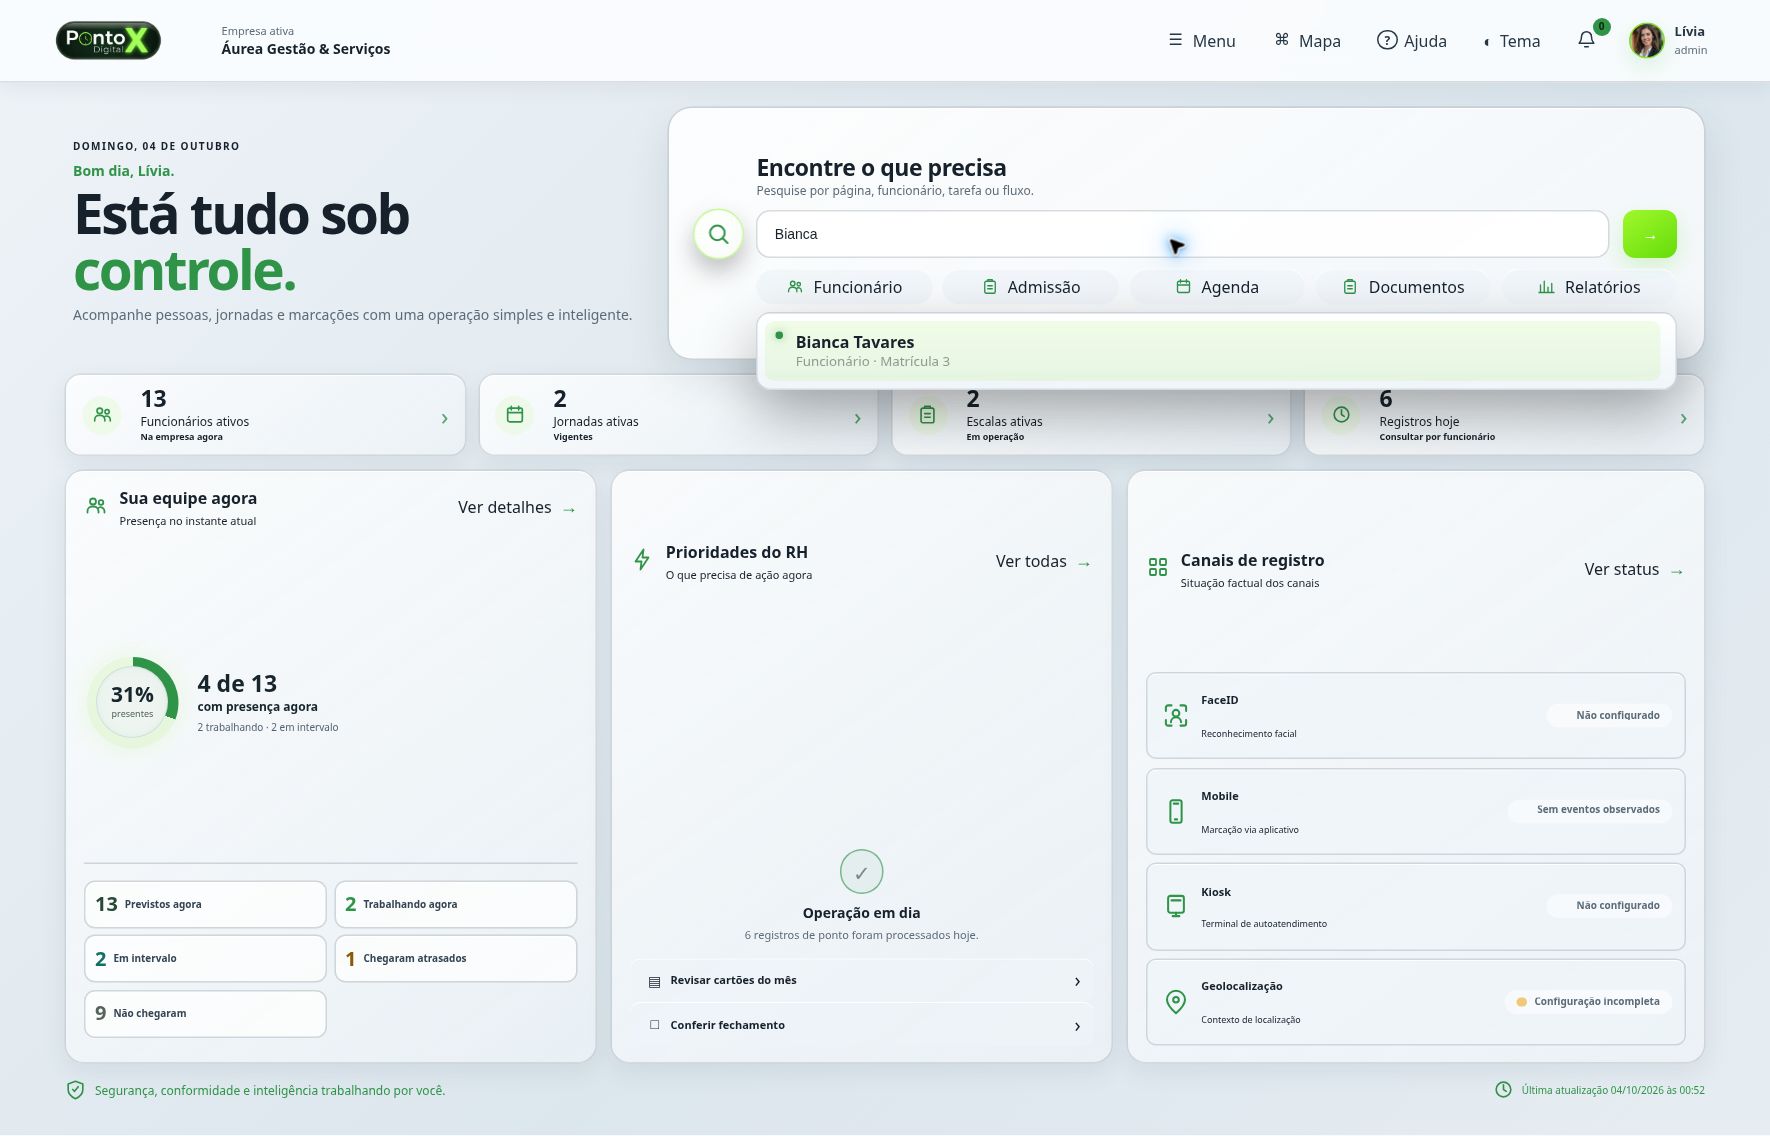Expand the Escalas ativas card chevron
1770x1136 pixels.
(x=1270, y=419)
